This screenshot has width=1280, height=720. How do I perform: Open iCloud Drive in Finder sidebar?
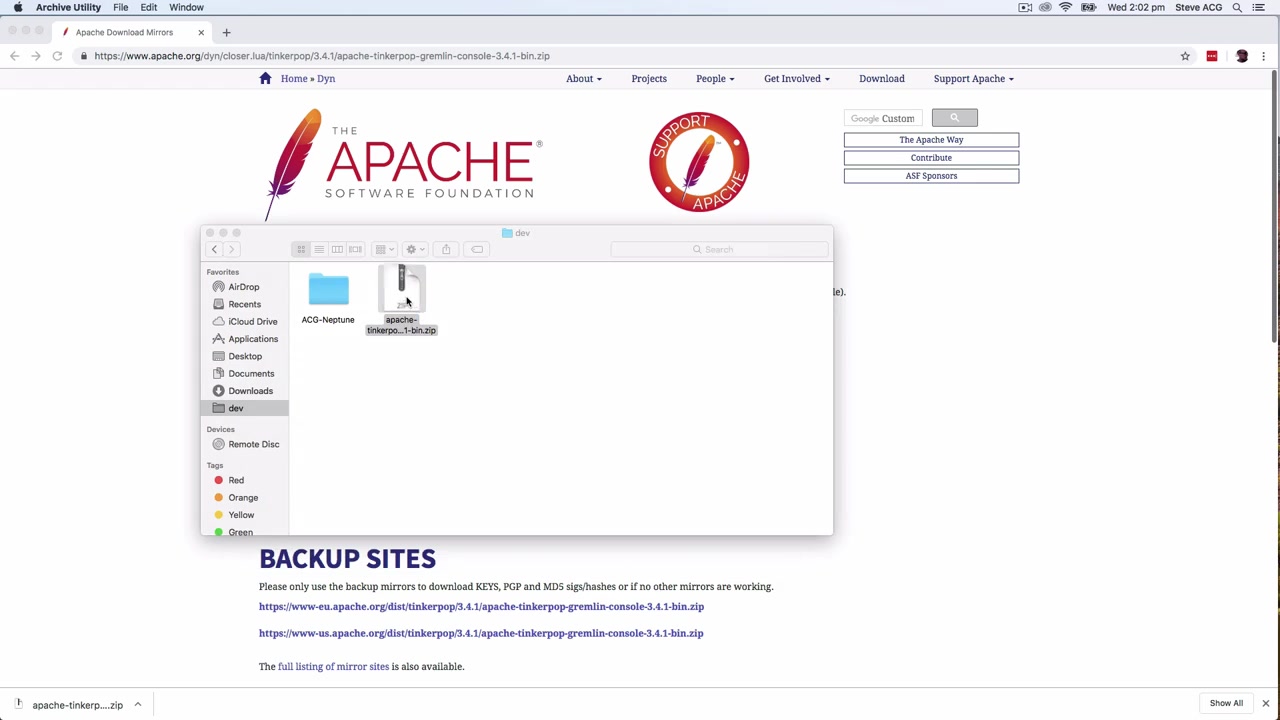pyautogui.click(x=252, y=321)
